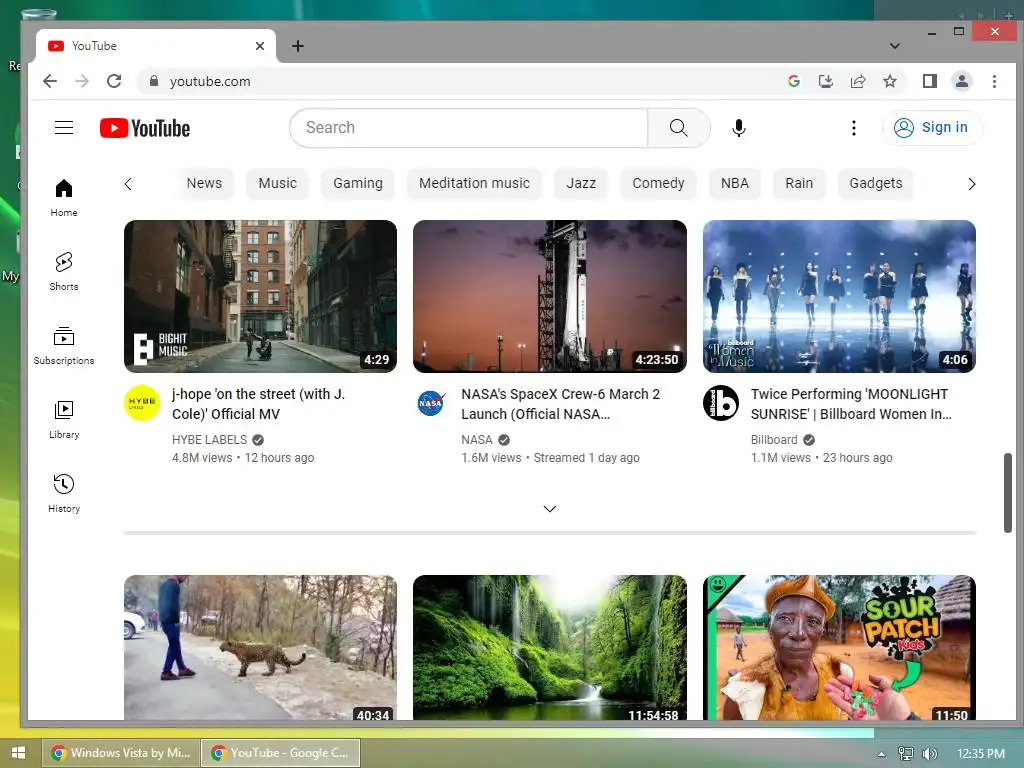Viewport: 1024px width, 768px height.
Task: Open NASA channel avatar
Action: (x=431, y=402)
